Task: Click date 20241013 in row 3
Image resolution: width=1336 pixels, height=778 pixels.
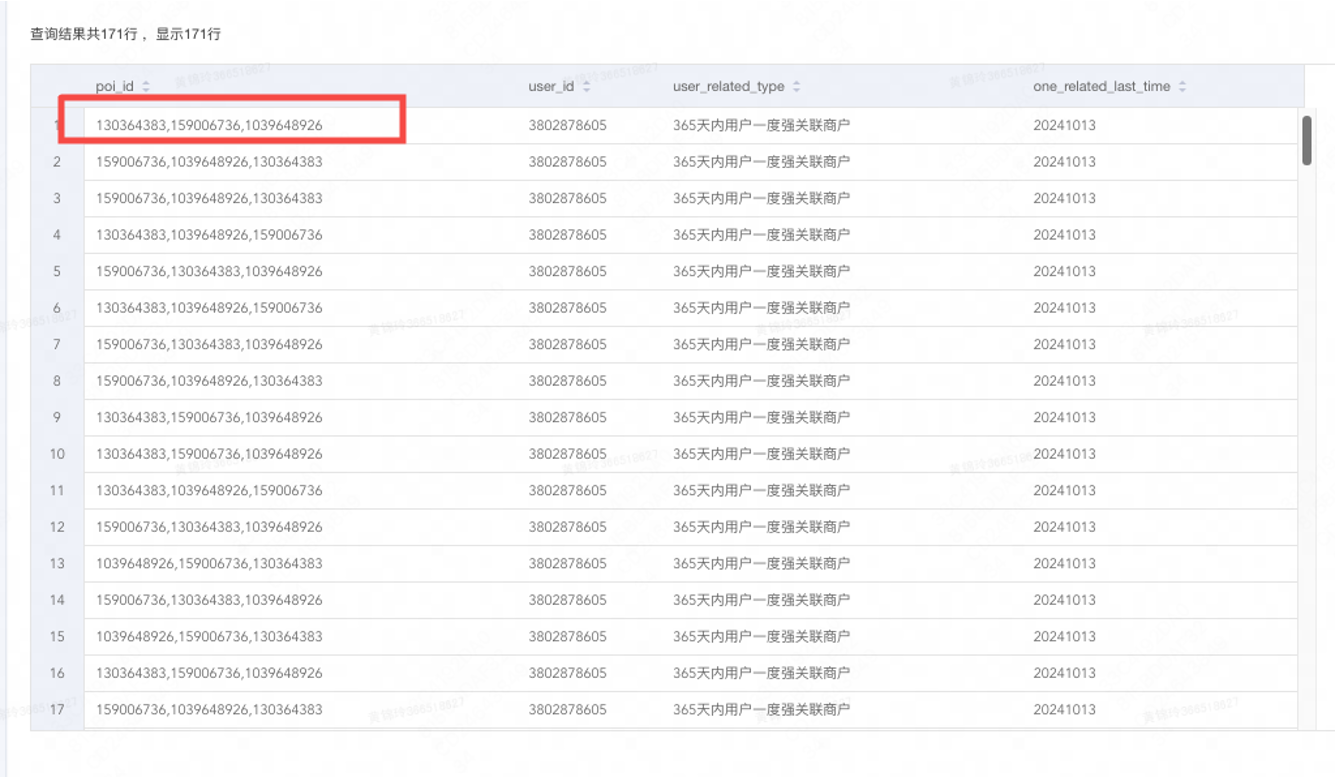Action: [1064, 198]
